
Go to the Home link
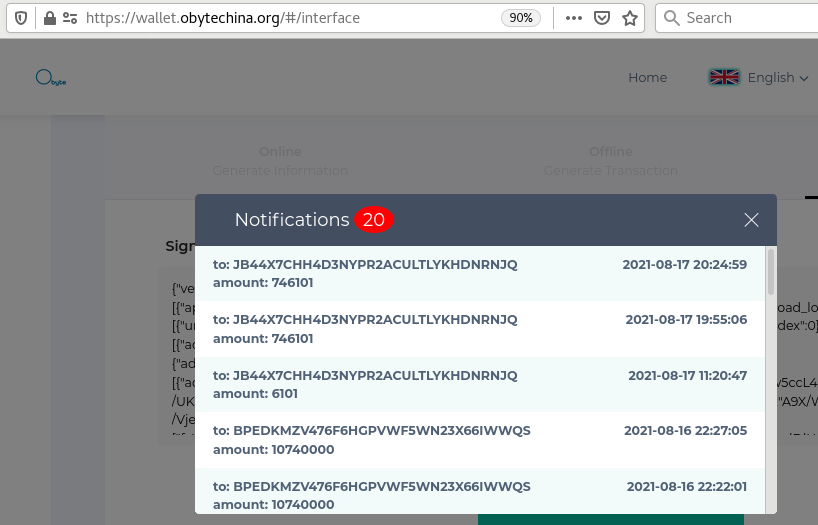pos(647,77)
